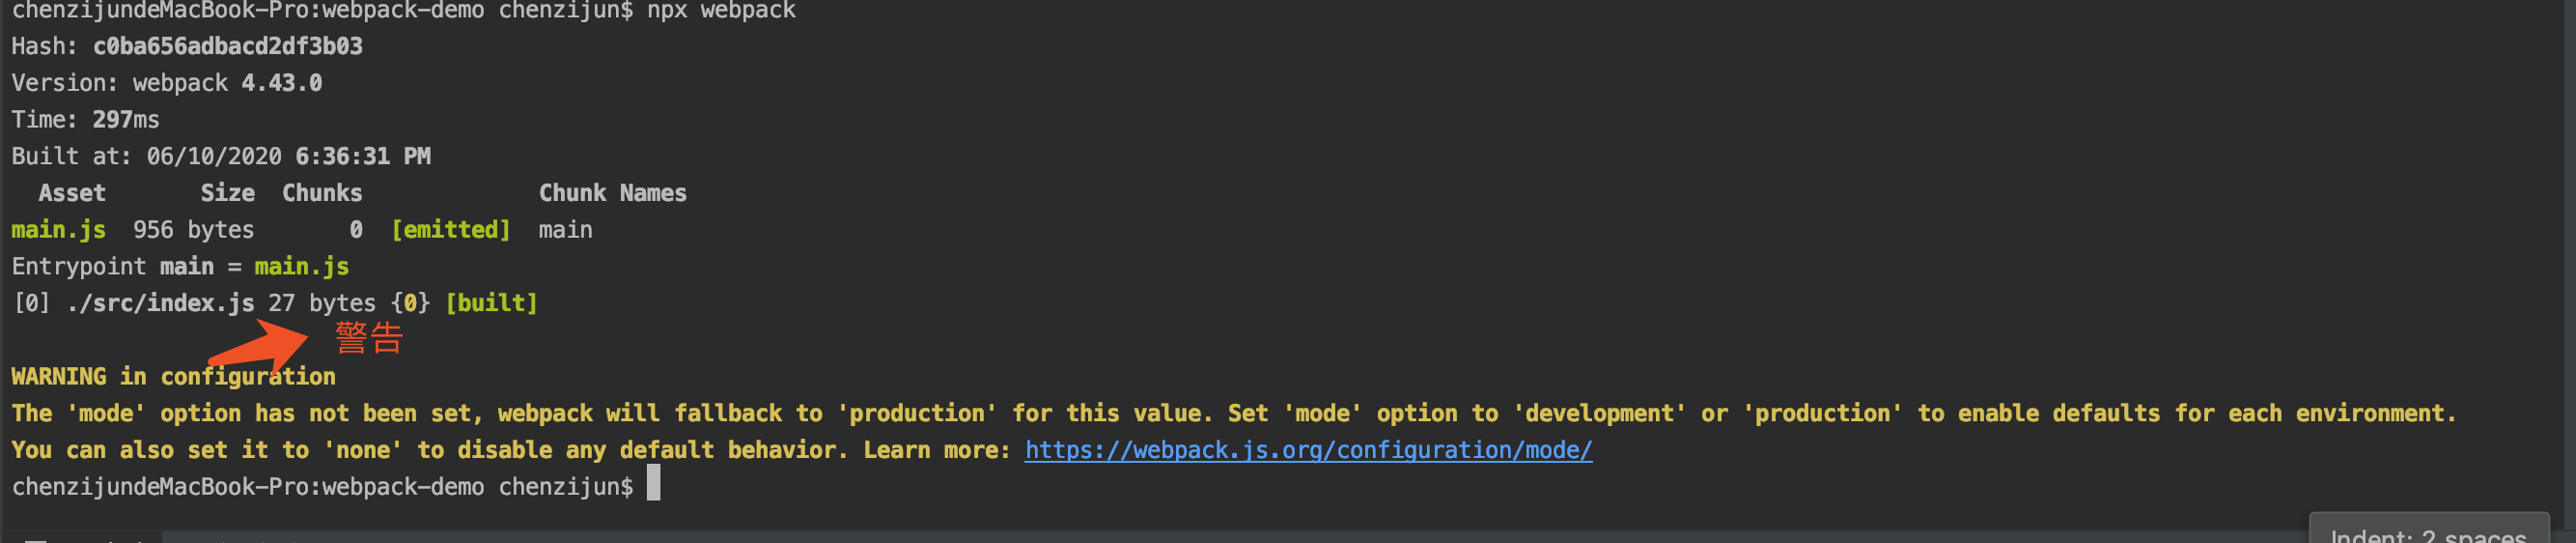
Task: Click the webpack 4.43.0 version text
Action: coord(227,83)
